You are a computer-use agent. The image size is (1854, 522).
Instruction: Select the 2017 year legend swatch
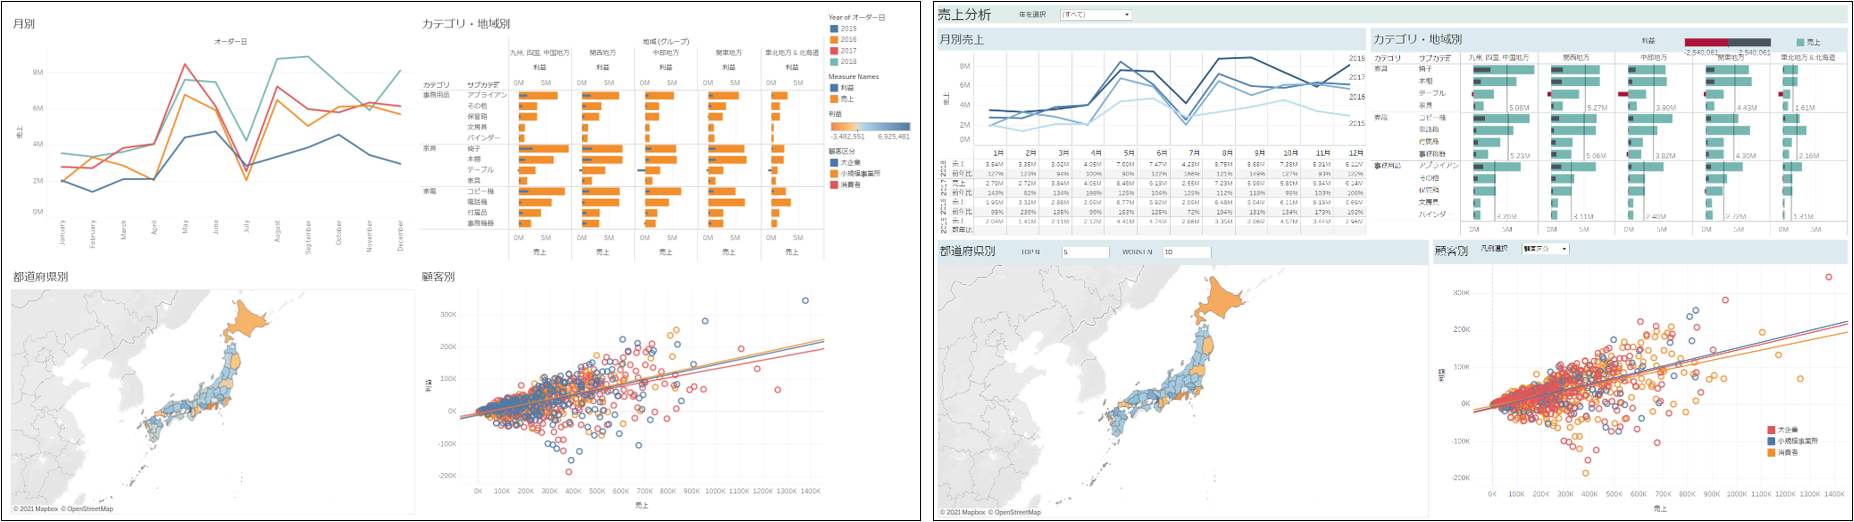tap(835, 51)
